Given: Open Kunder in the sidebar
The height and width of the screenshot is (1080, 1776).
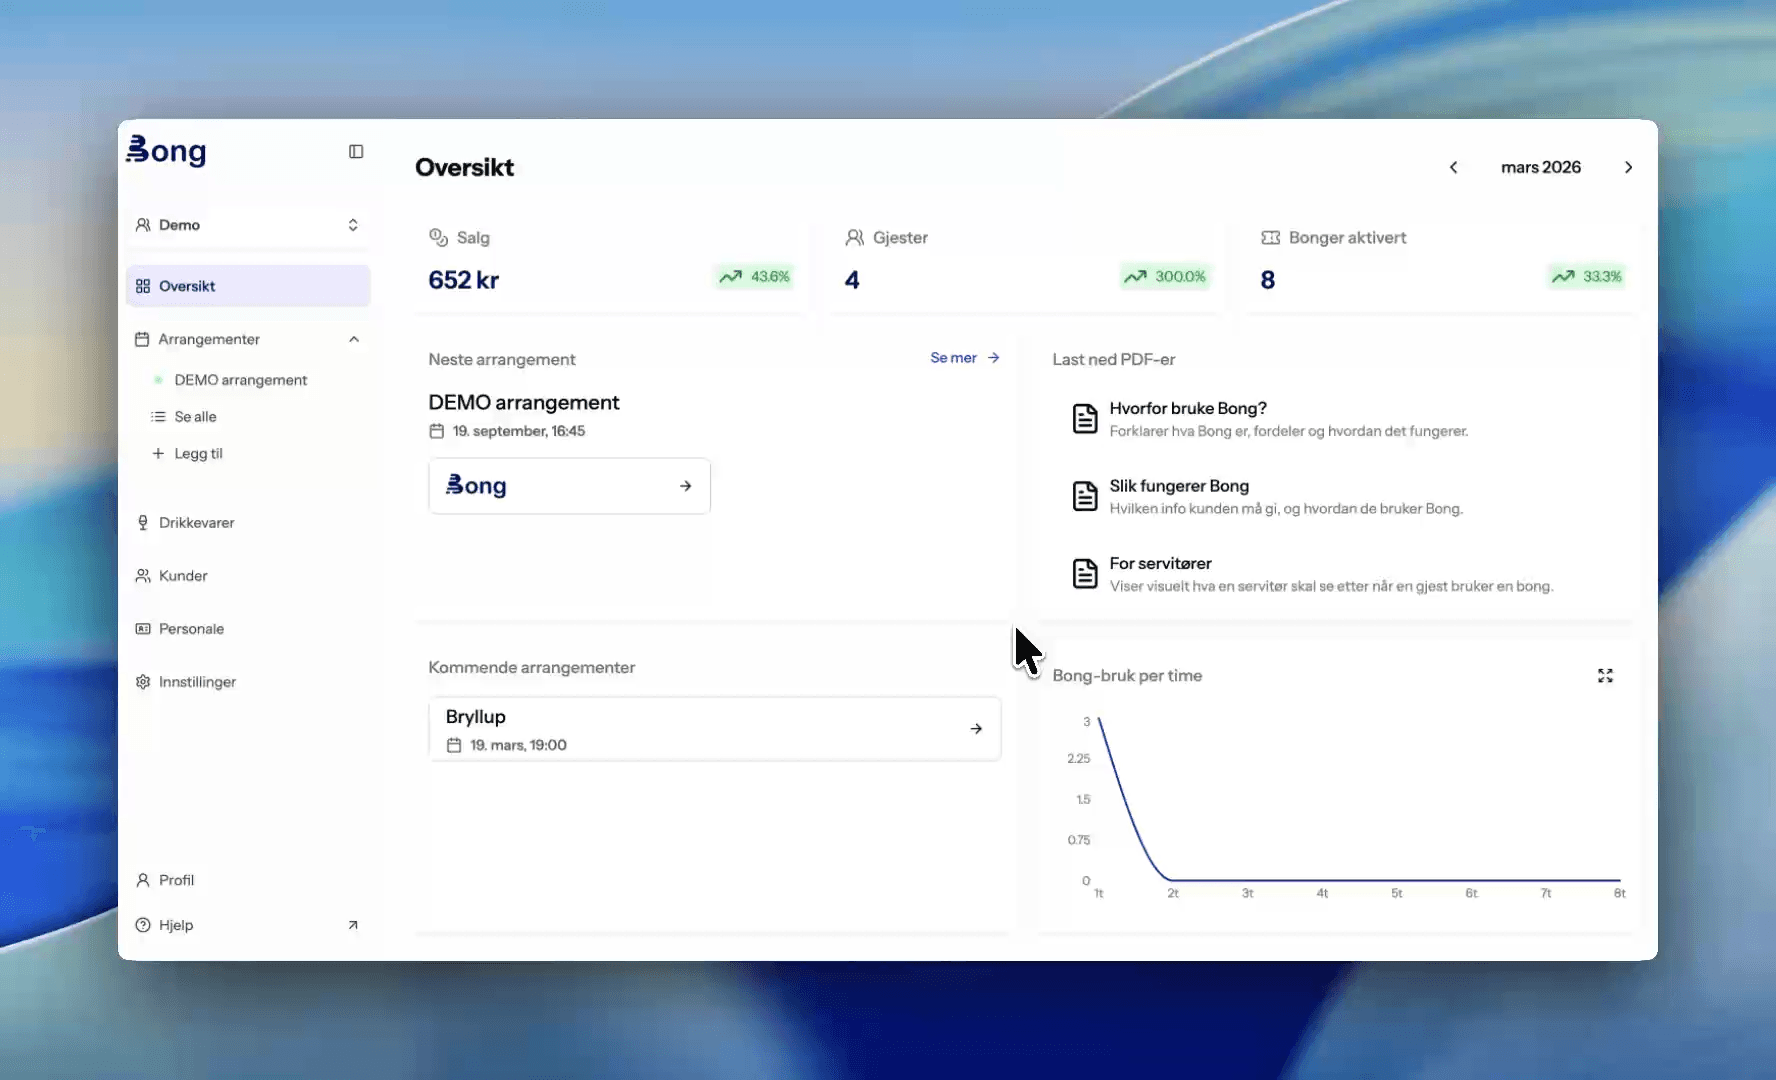Looking at the screenshot, I should pos(183,576).
